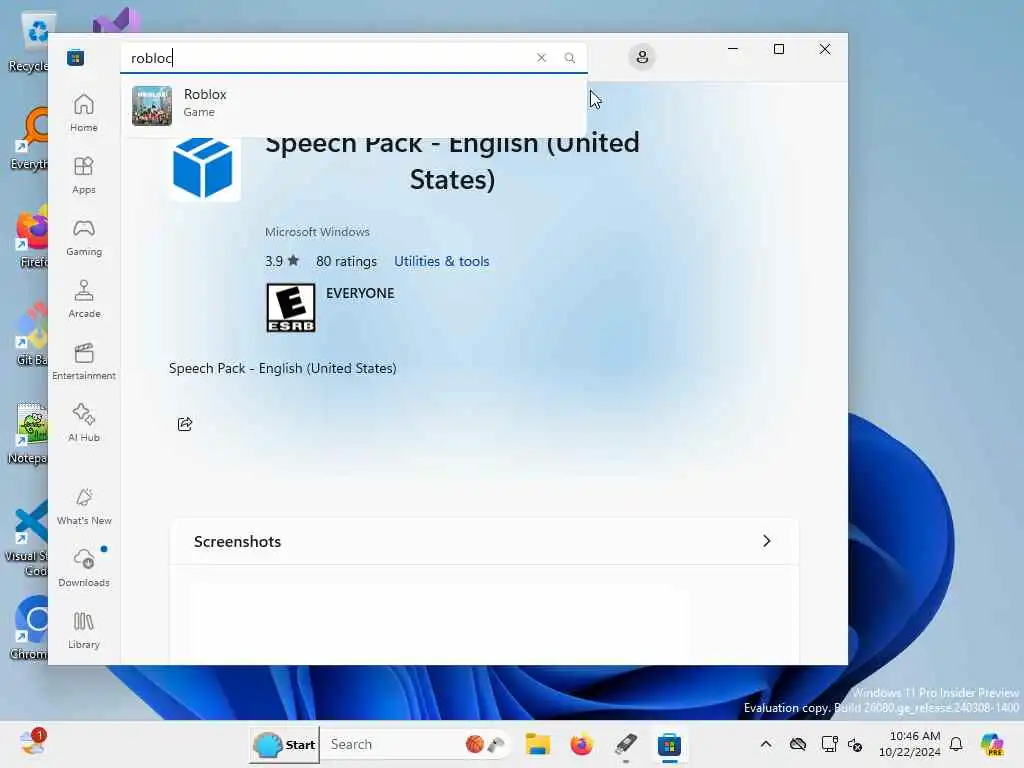Open the Utilities & tools category link
The width and height of the screenshot is (1024, 768).
[x=441, y=261]
